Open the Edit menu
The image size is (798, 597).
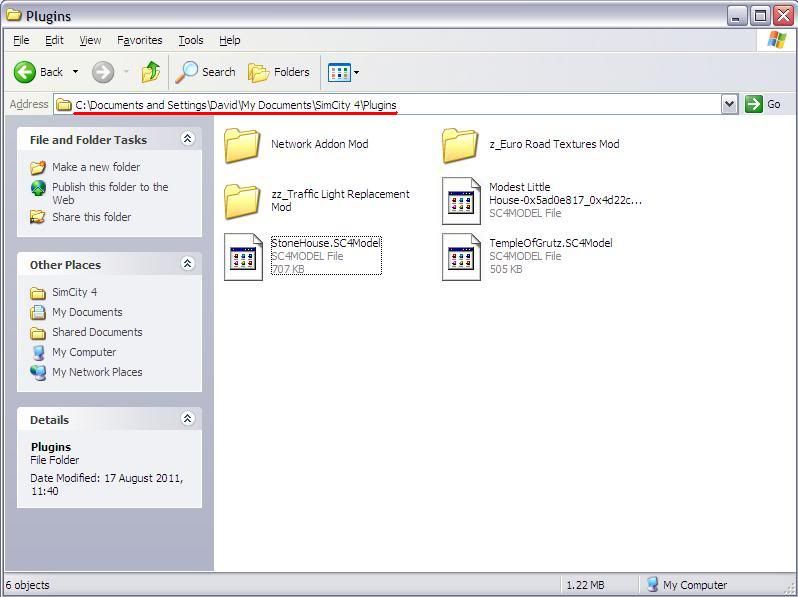point(54,40)
